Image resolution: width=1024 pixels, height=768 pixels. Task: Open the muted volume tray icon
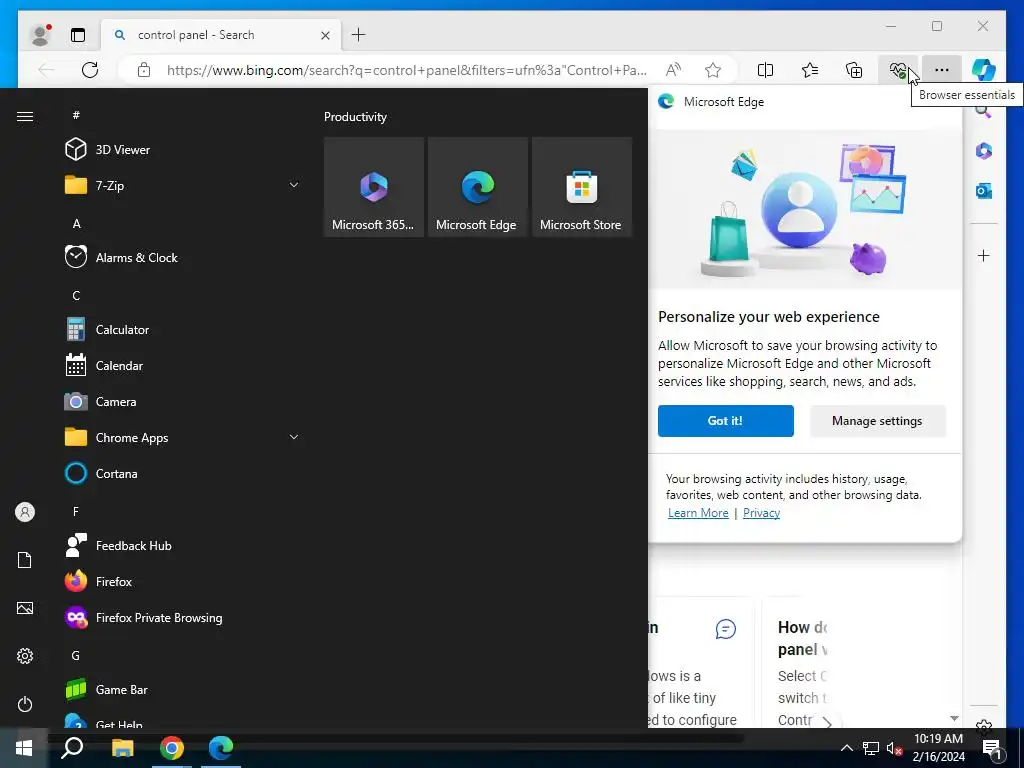(x=895, y=748)
